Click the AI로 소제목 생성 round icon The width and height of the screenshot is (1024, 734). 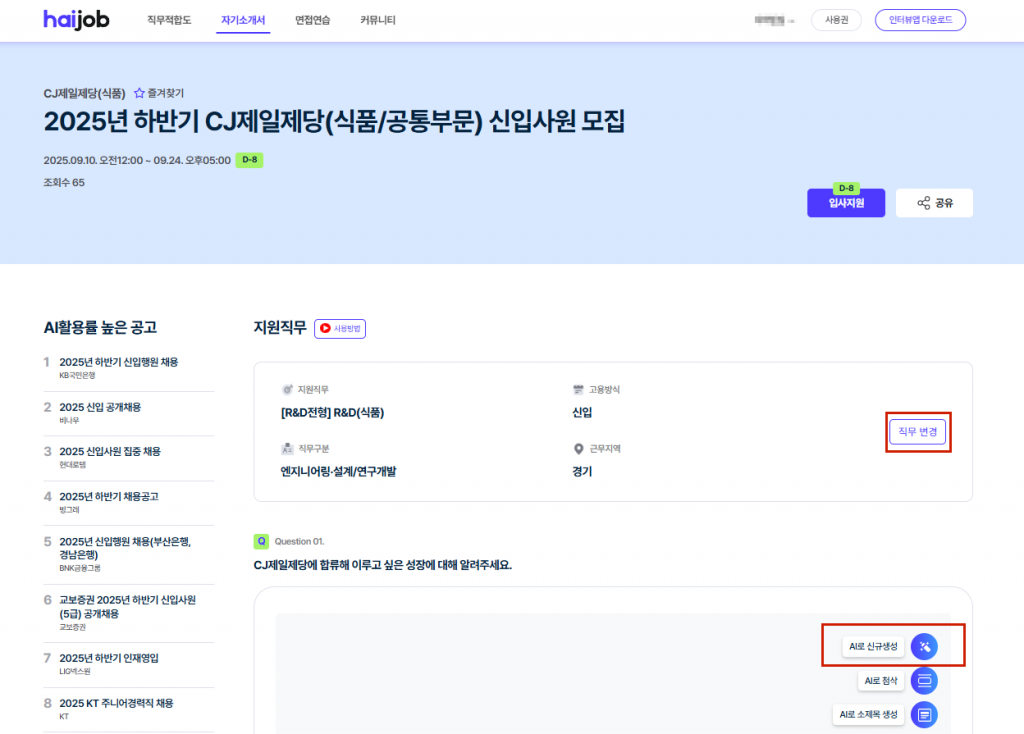click(924, 715)
